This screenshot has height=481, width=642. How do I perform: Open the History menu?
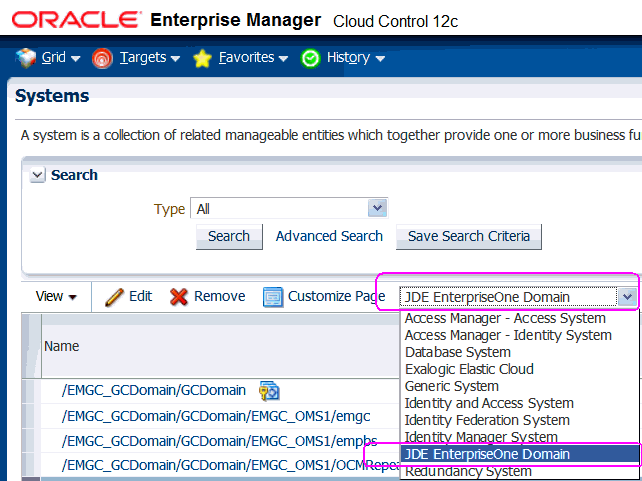[355, 58]
